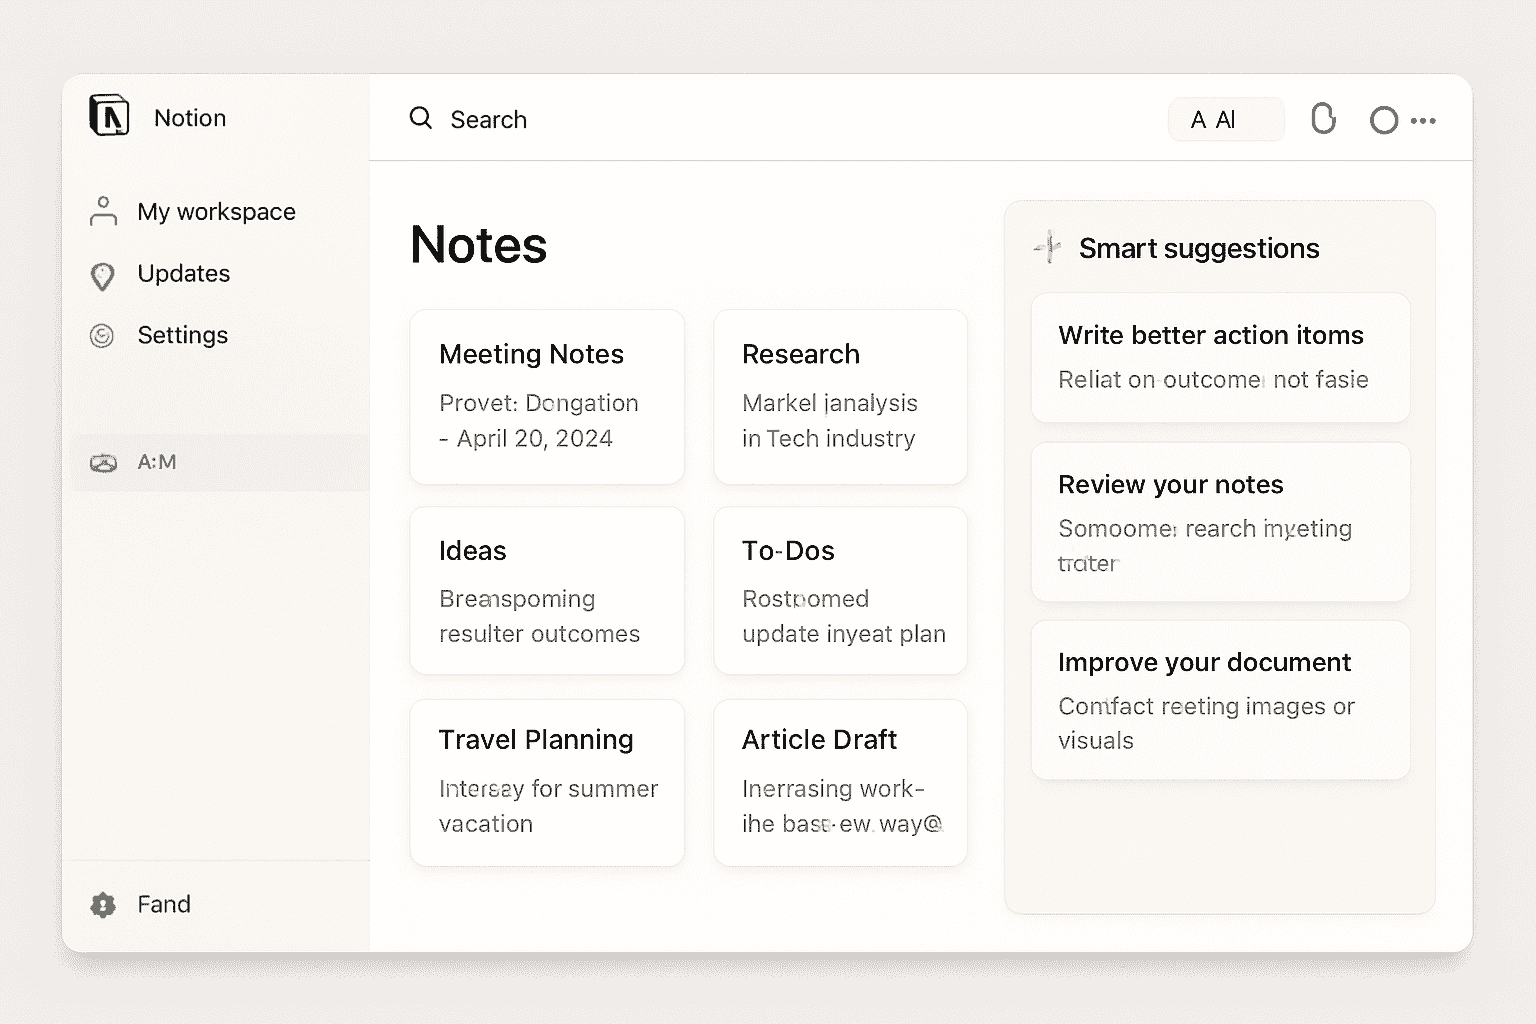
Task: Click the search magnifier icon
Action: click(421, 118)
